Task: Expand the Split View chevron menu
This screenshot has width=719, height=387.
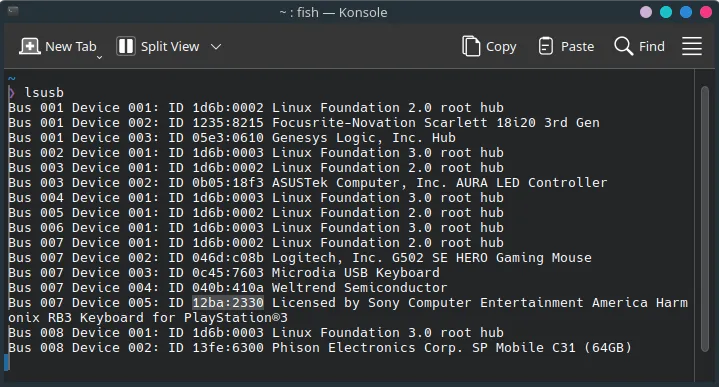Action: 216,46
